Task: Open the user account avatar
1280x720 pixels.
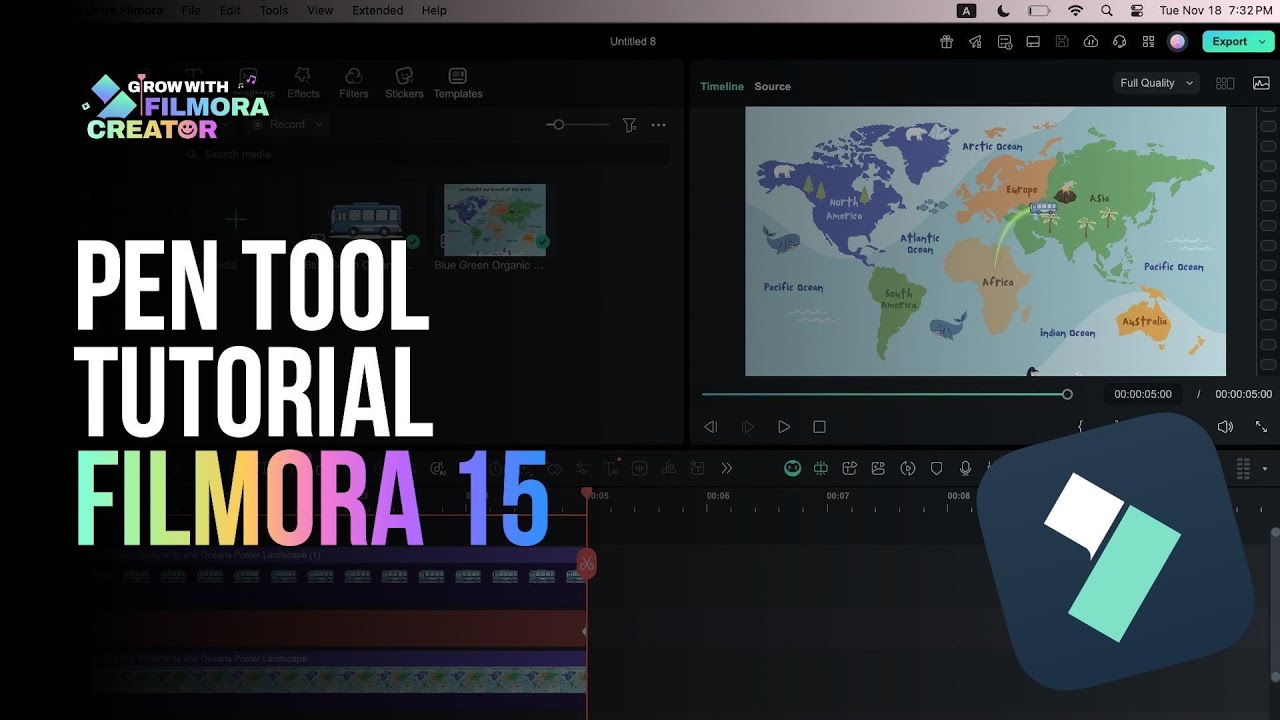Action: pos(1178,42)
